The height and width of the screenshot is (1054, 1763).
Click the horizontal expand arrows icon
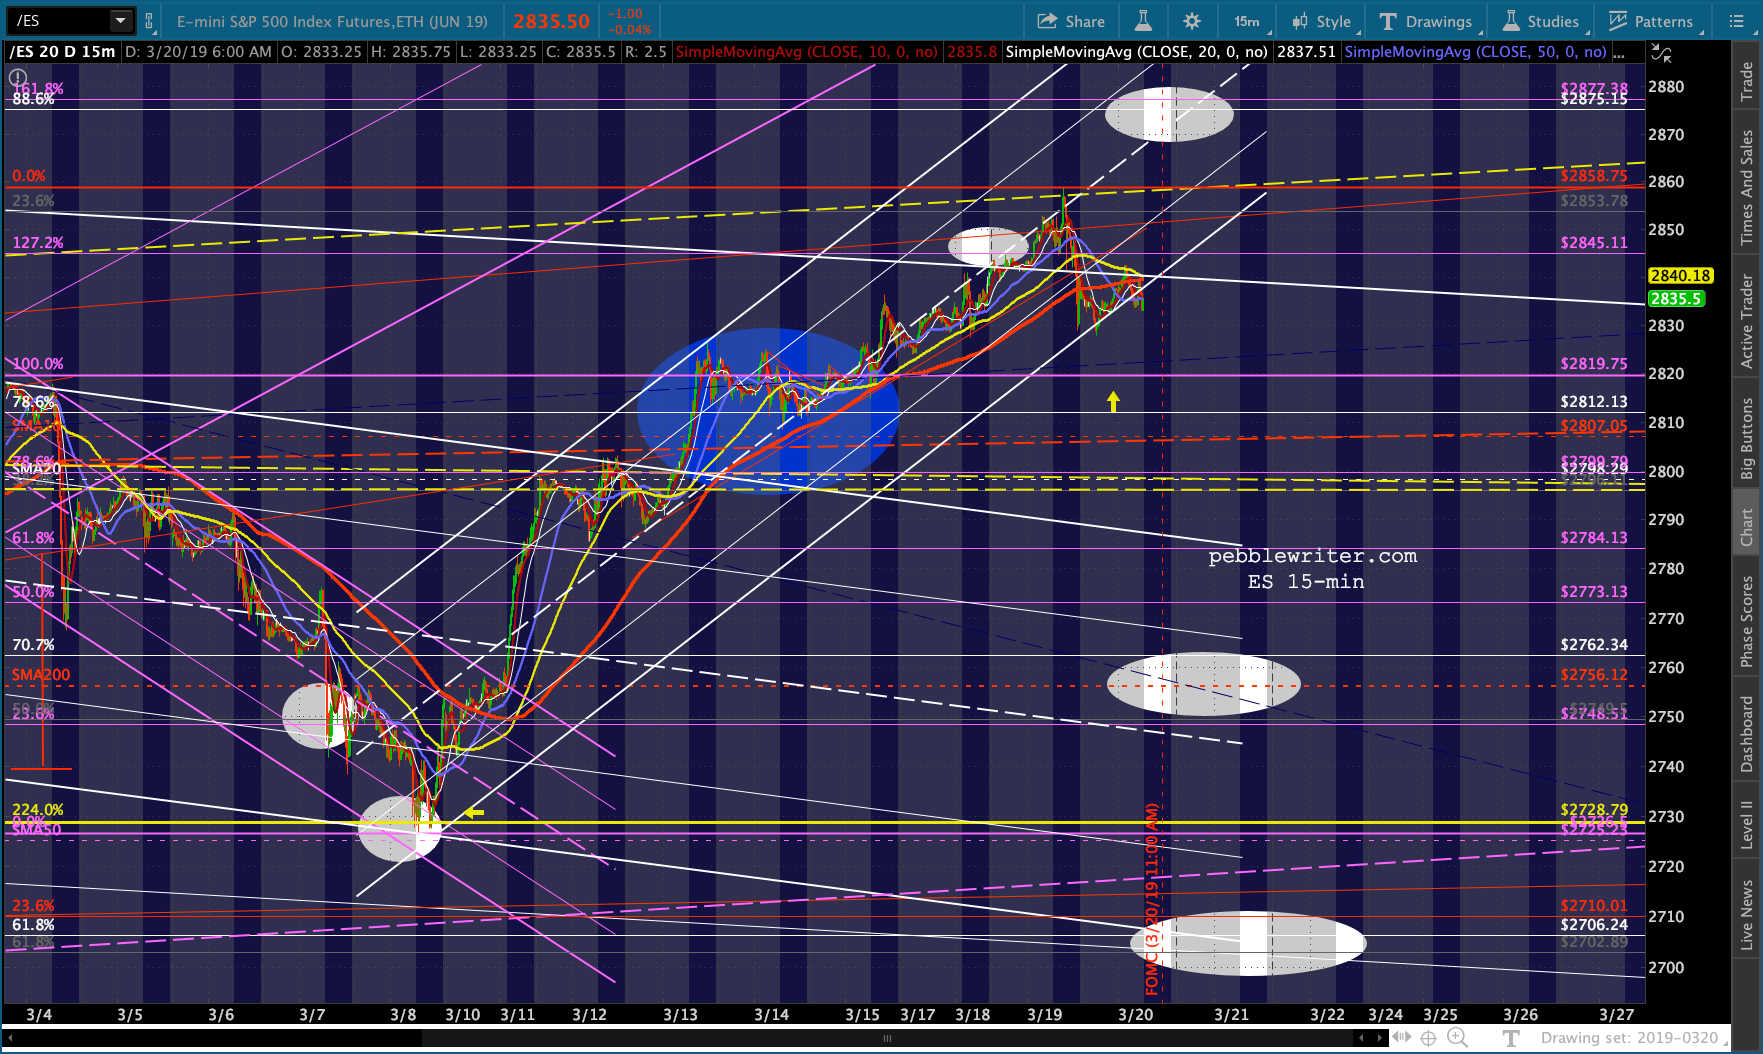(1402, 1038)
